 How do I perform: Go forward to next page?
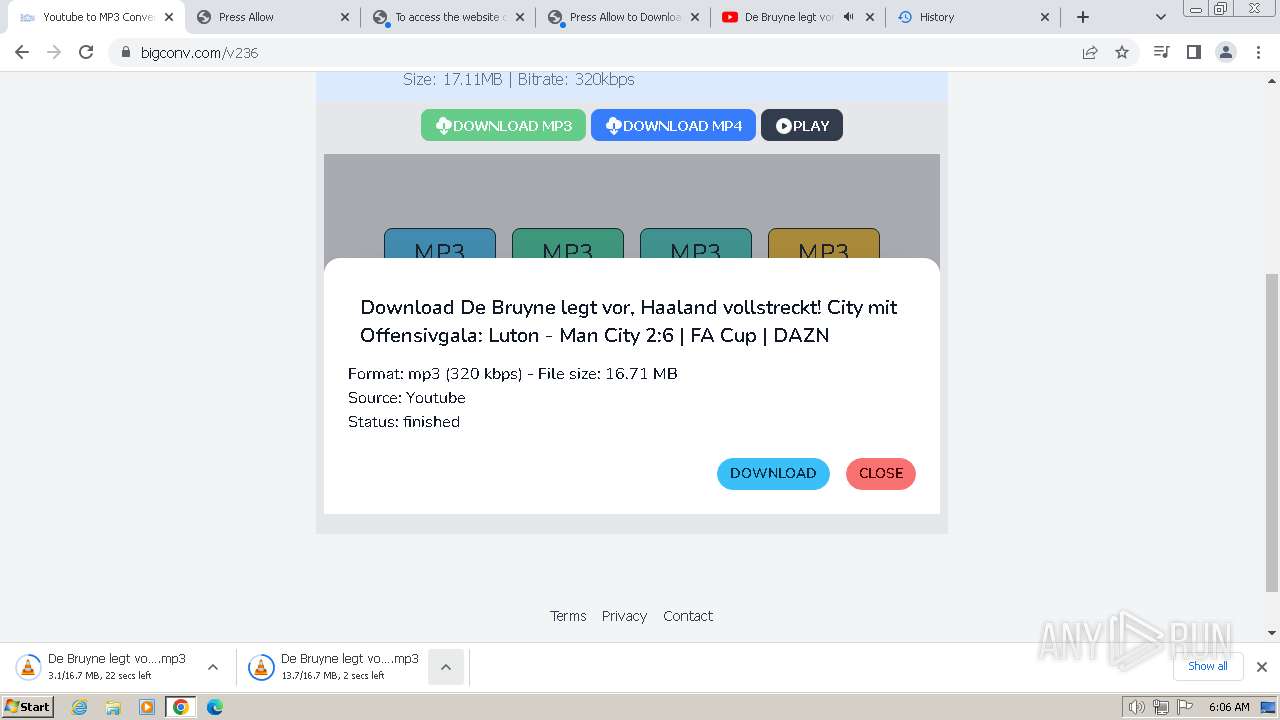coord(54,52)
